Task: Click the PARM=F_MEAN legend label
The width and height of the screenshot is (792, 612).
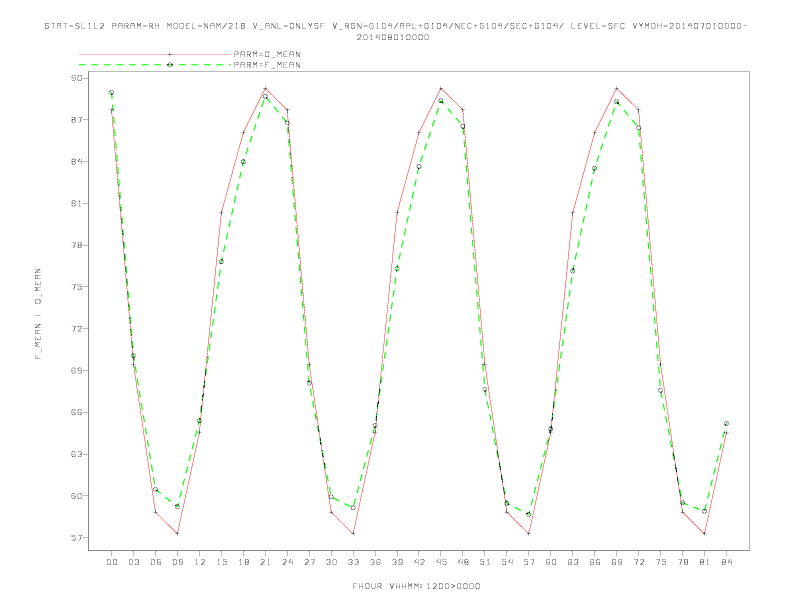Action: [x=267, y=65]
